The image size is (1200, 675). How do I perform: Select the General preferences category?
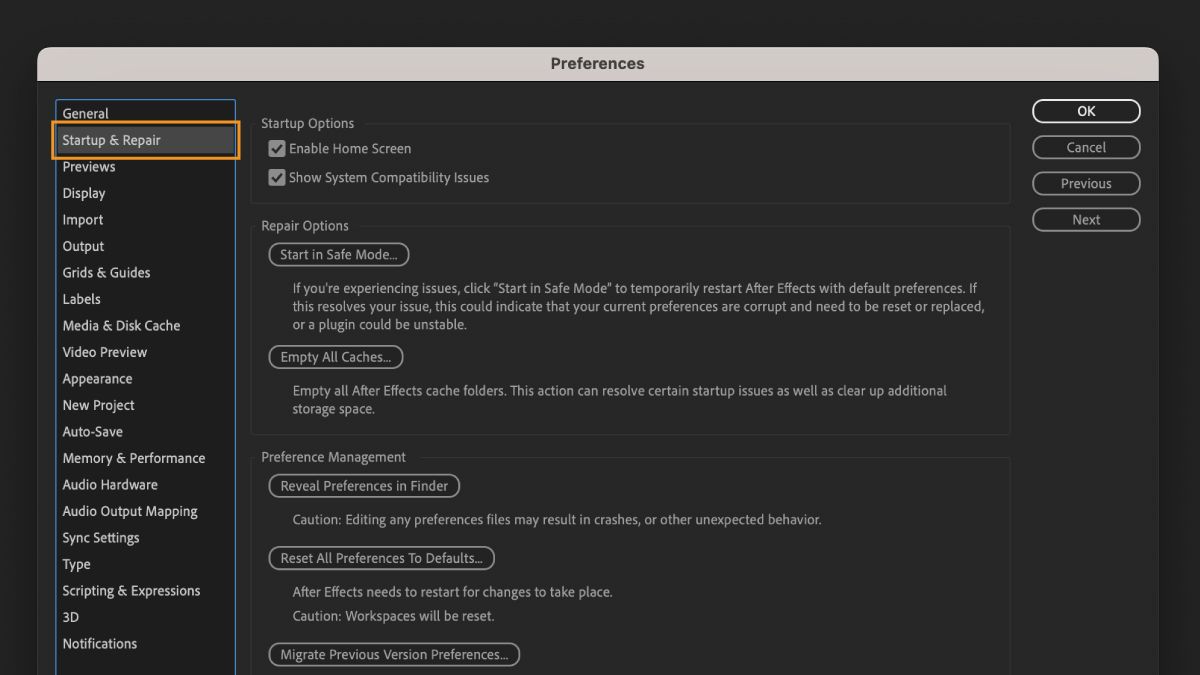pos(85,113)
